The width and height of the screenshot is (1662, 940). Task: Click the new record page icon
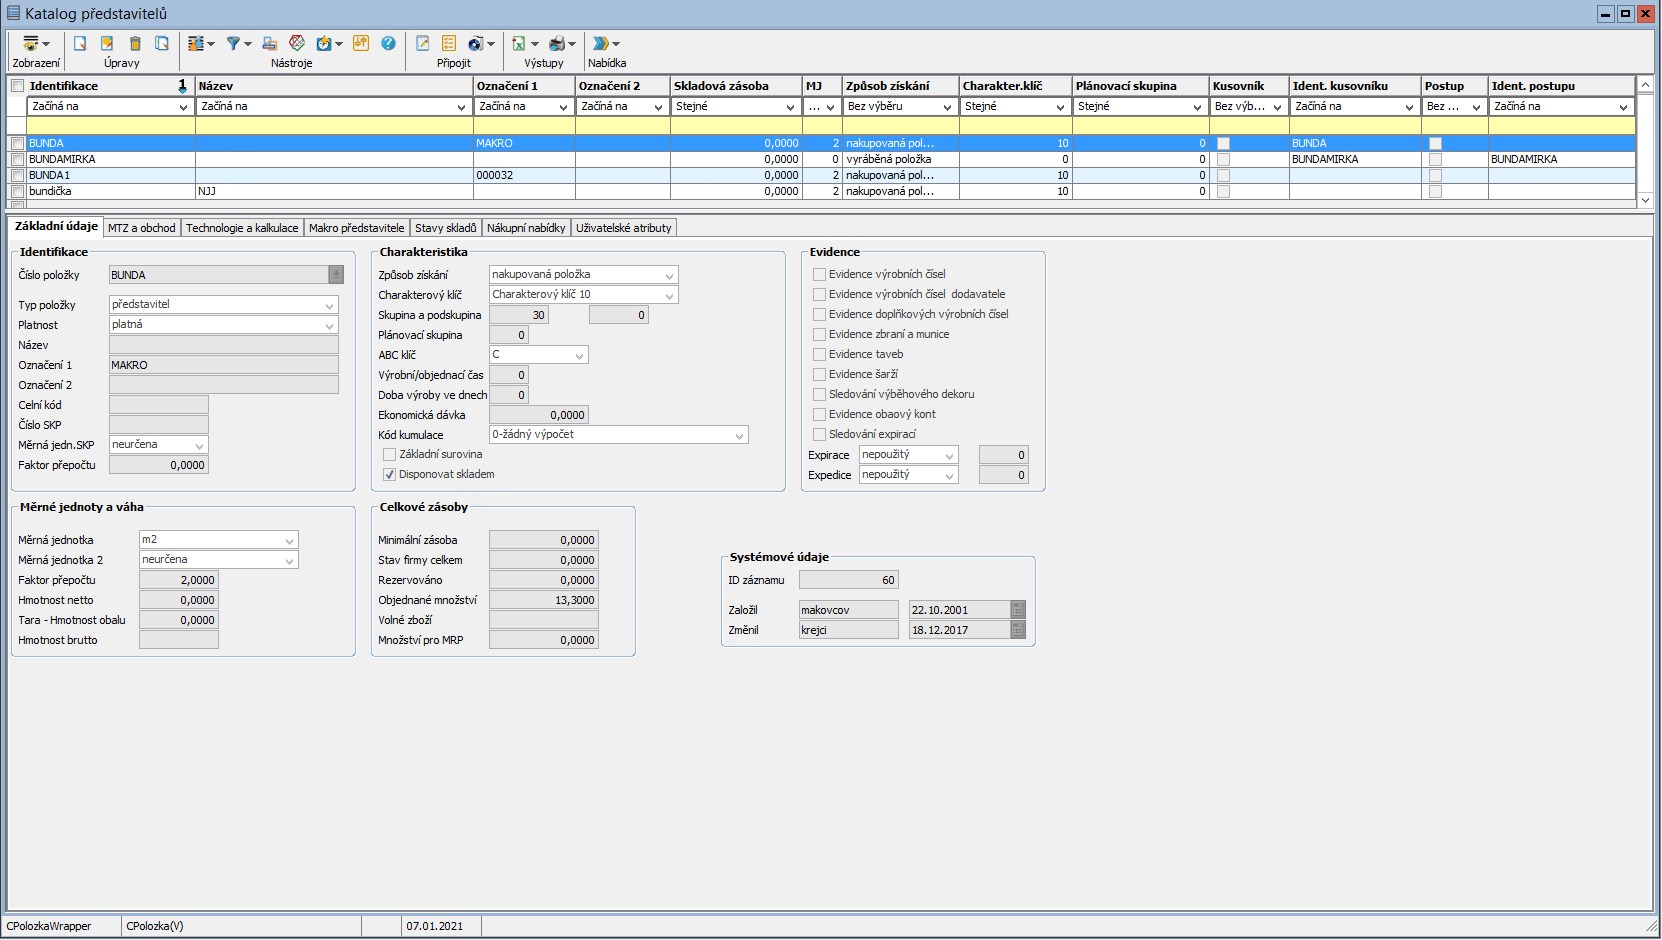pyautogui.click(x=80, y=43)
